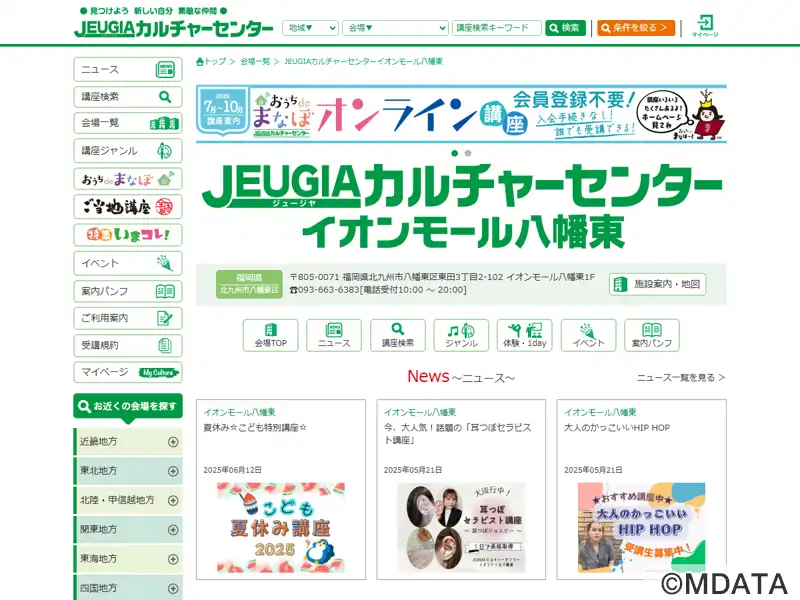The height and width of the screenshot is (600, 800).
Task: Click the イベント icon button under address
Action: point(588,335)
